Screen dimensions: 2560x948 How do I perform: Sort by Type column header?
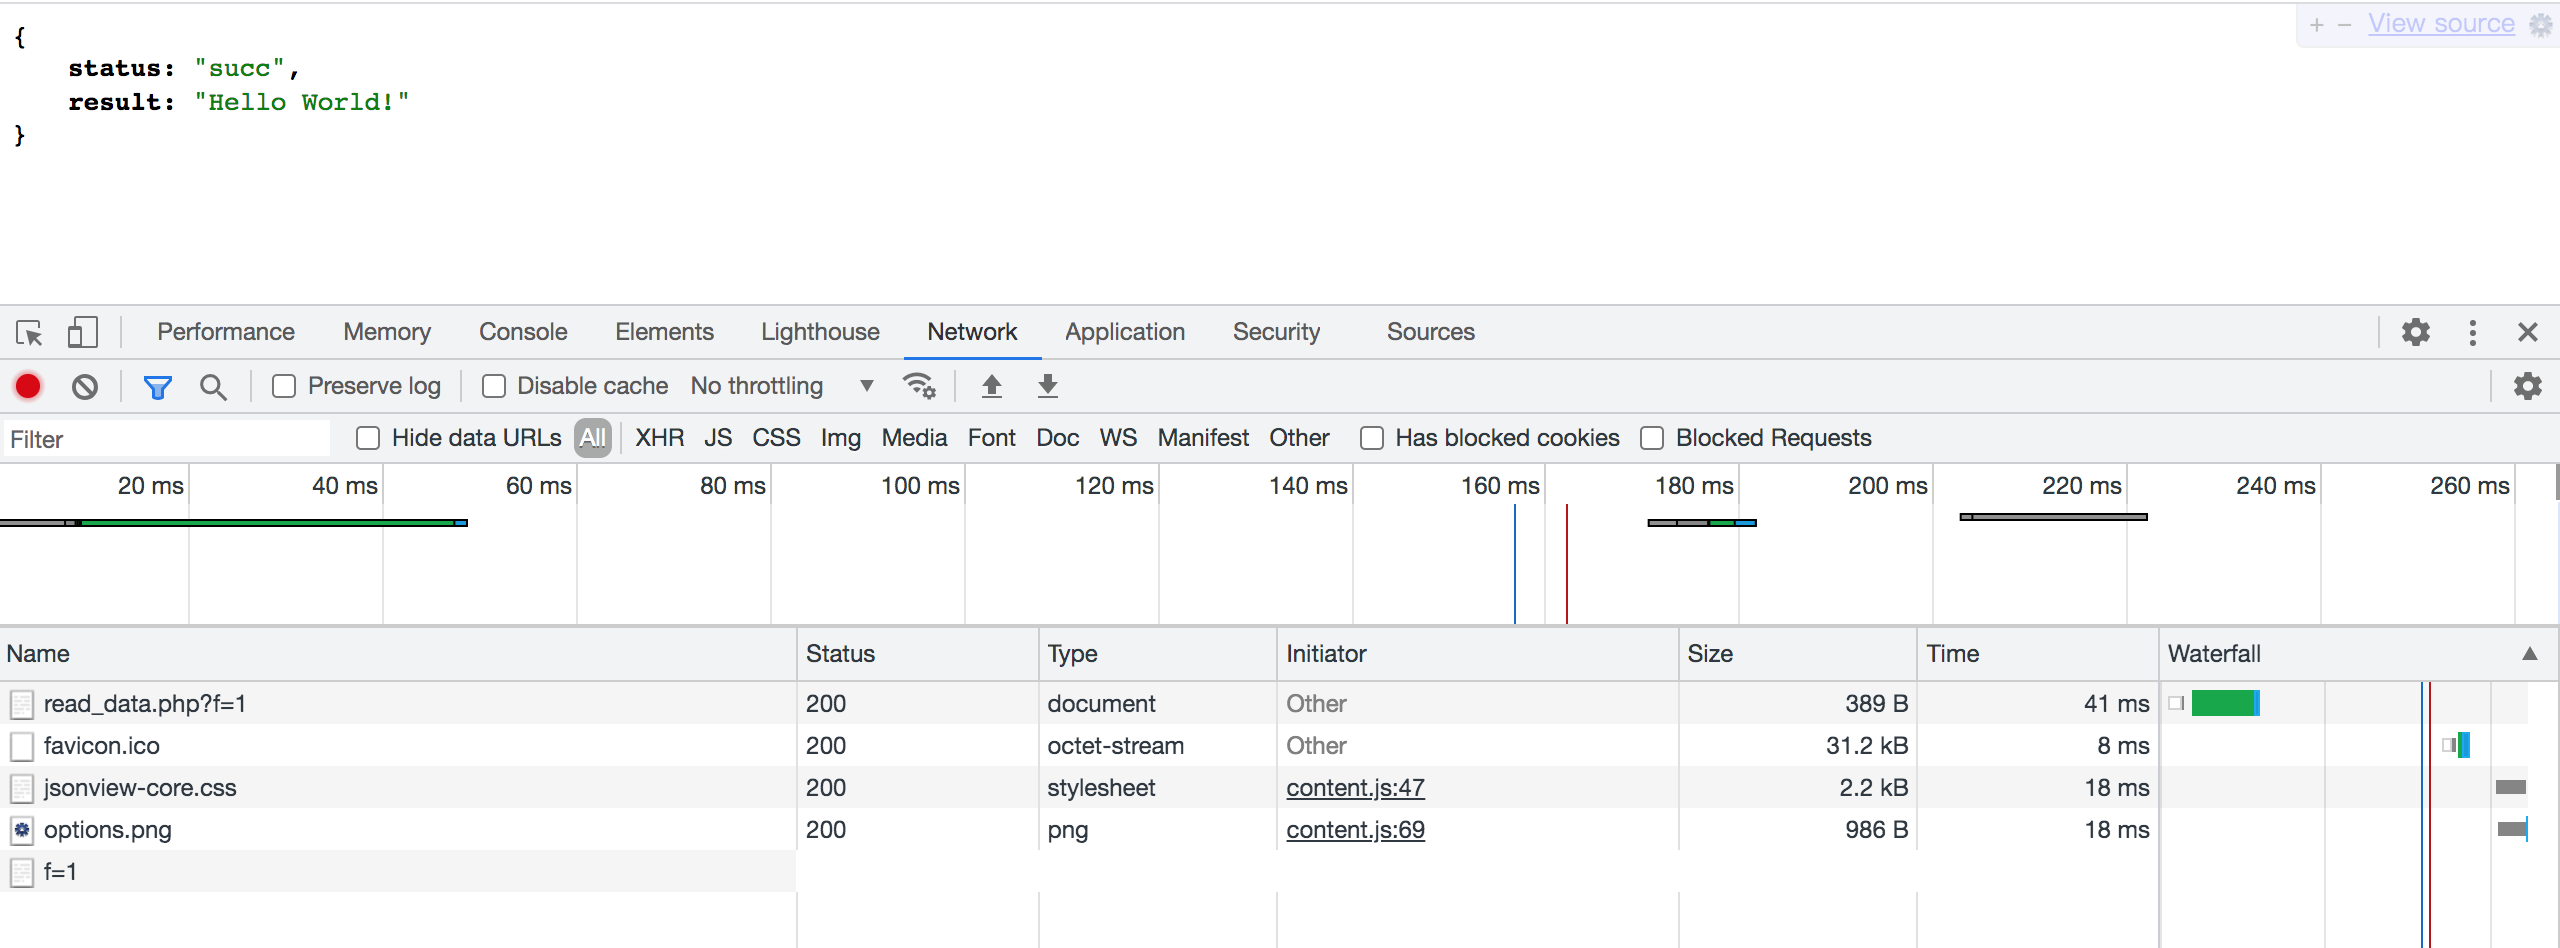click(x=1158, y=654)
